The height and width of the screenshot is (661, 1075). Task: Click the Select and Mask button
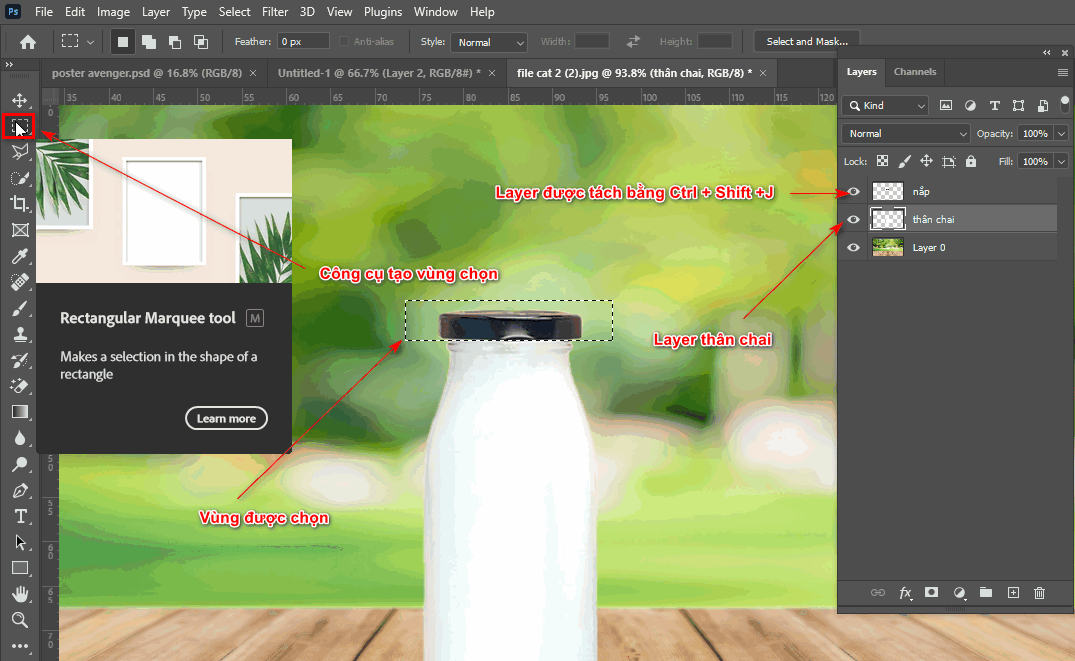click(x=806, y=41)
